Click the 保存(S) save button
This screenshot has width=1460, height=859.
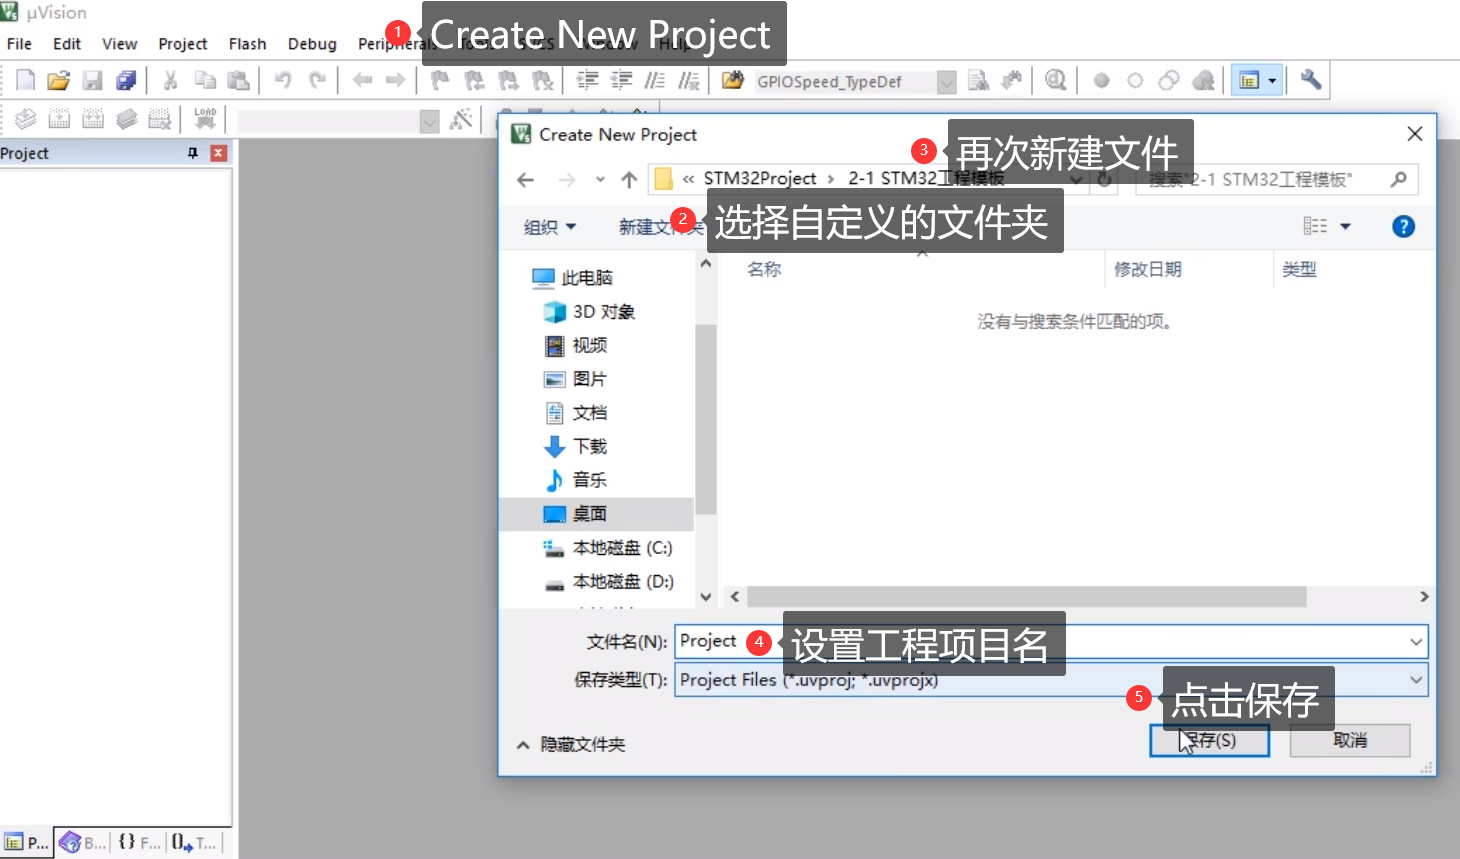[1209, 741]
